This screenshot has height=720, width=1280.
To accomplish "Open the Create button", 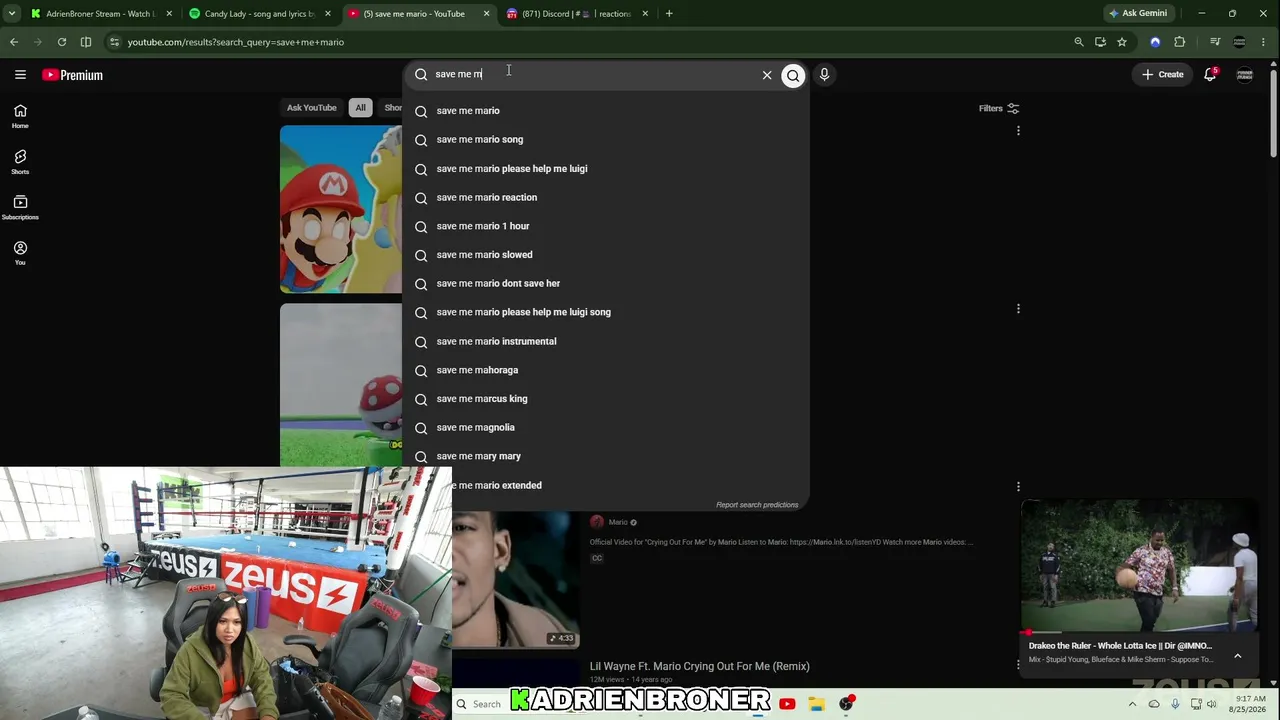I will click(x=1163, y=75).
